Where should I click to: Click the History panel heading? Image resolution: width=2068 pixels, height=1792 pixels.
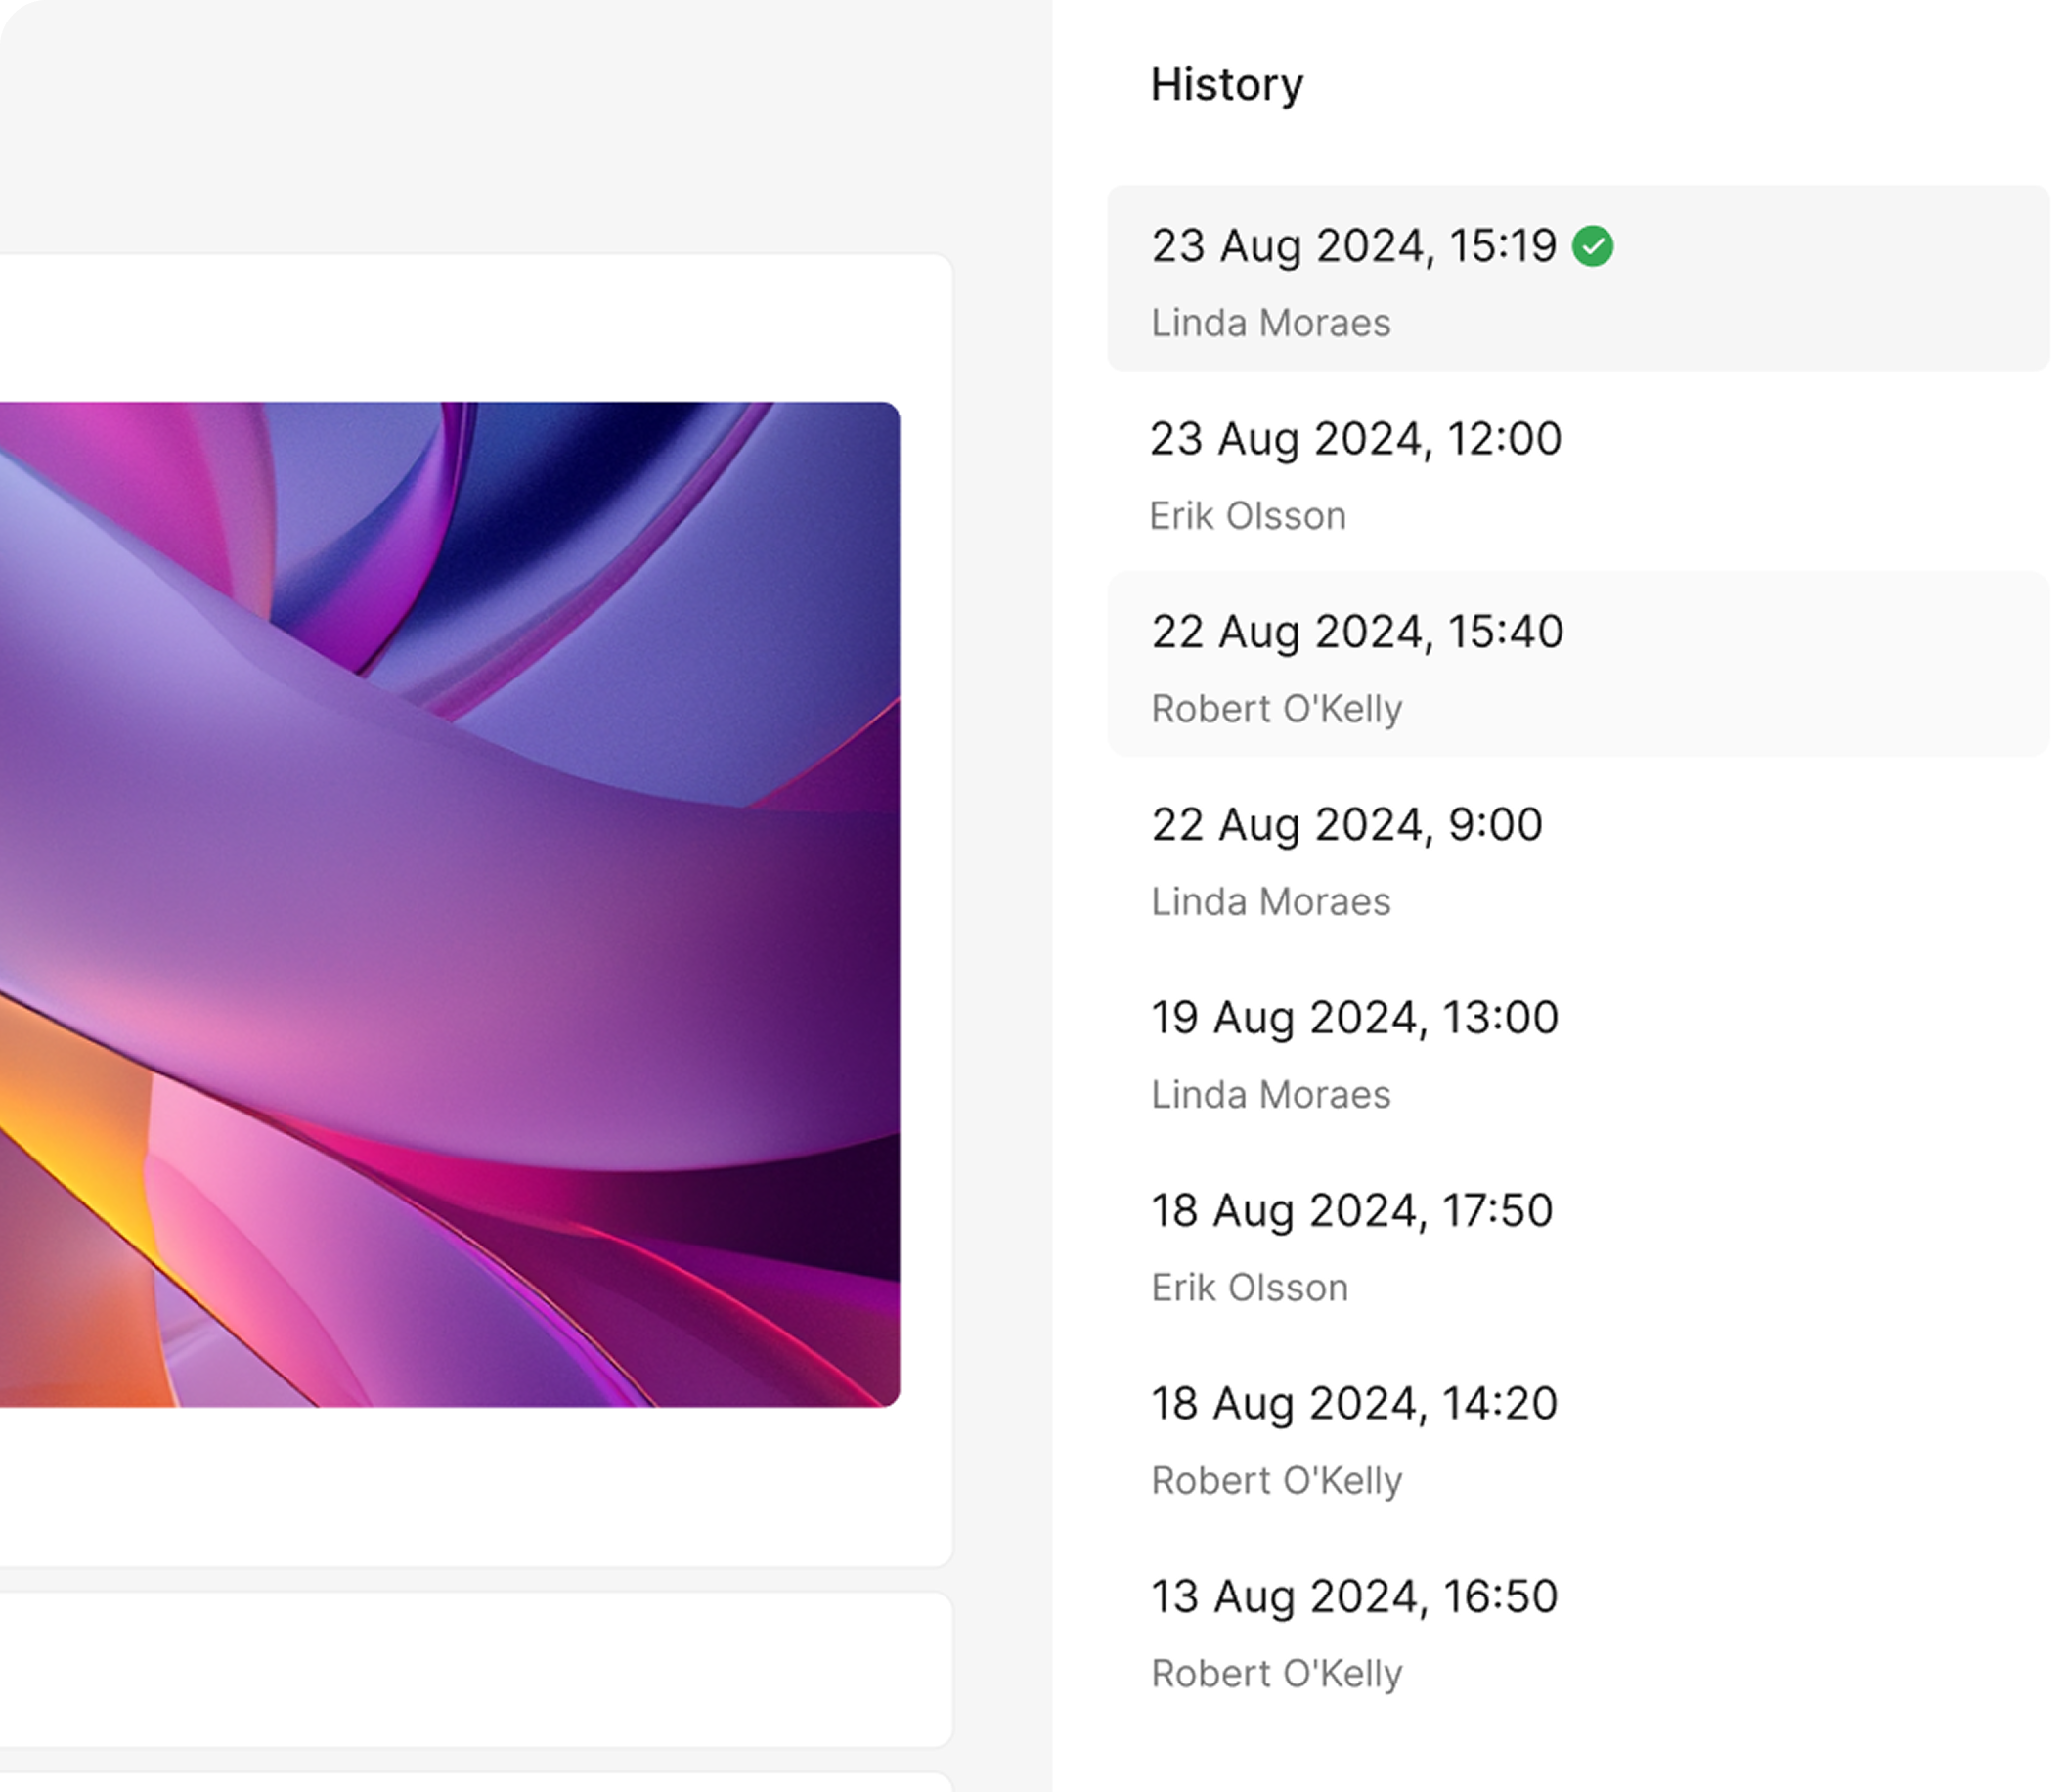[x=1227, y=85]
